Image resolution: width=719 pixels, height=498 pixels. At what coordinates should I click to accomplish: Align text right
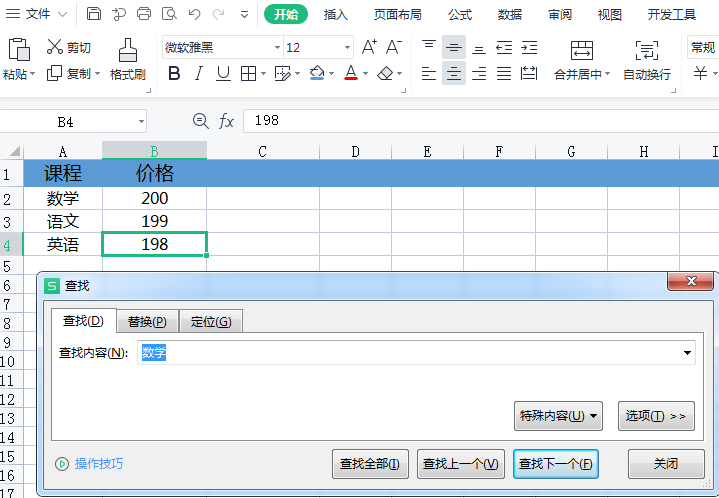coord(479,73)
